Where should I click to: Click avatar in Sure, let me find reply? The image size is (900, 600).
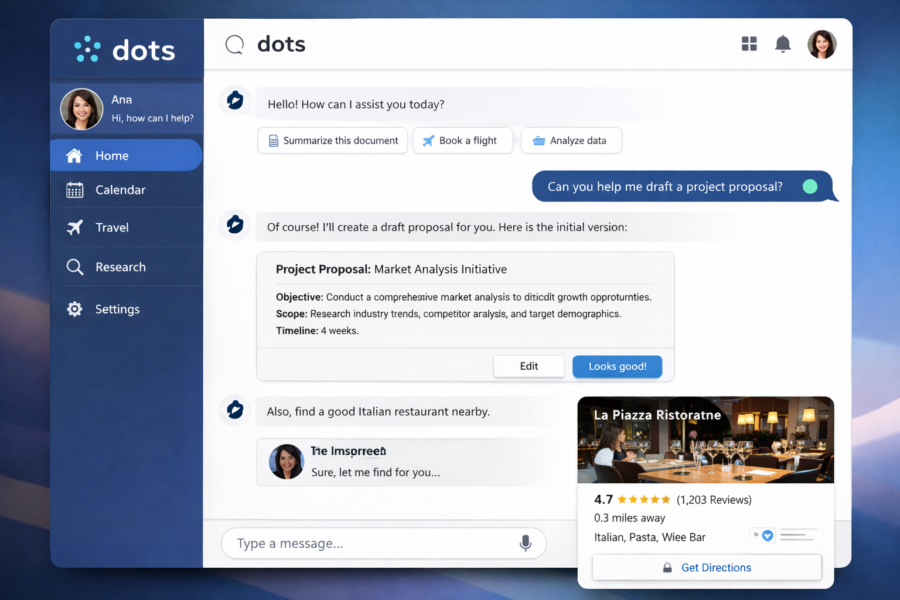286,462
